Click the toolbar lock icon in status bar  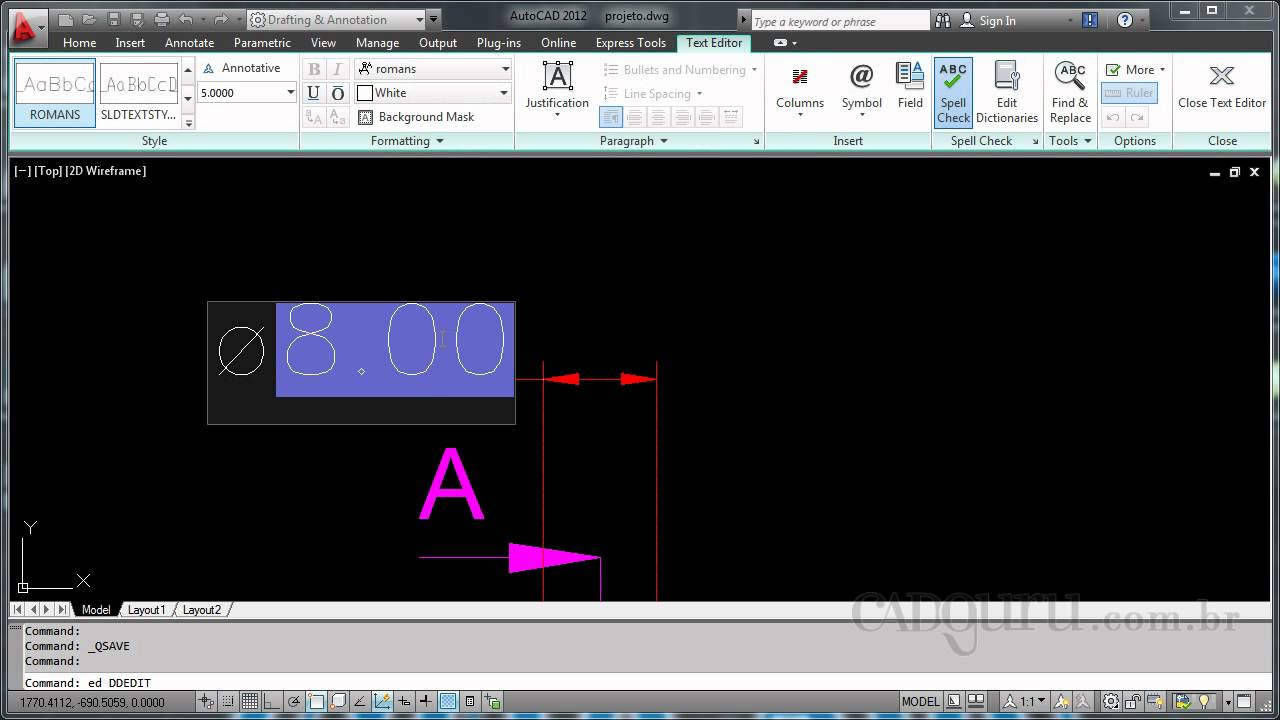coord(1135,702)
